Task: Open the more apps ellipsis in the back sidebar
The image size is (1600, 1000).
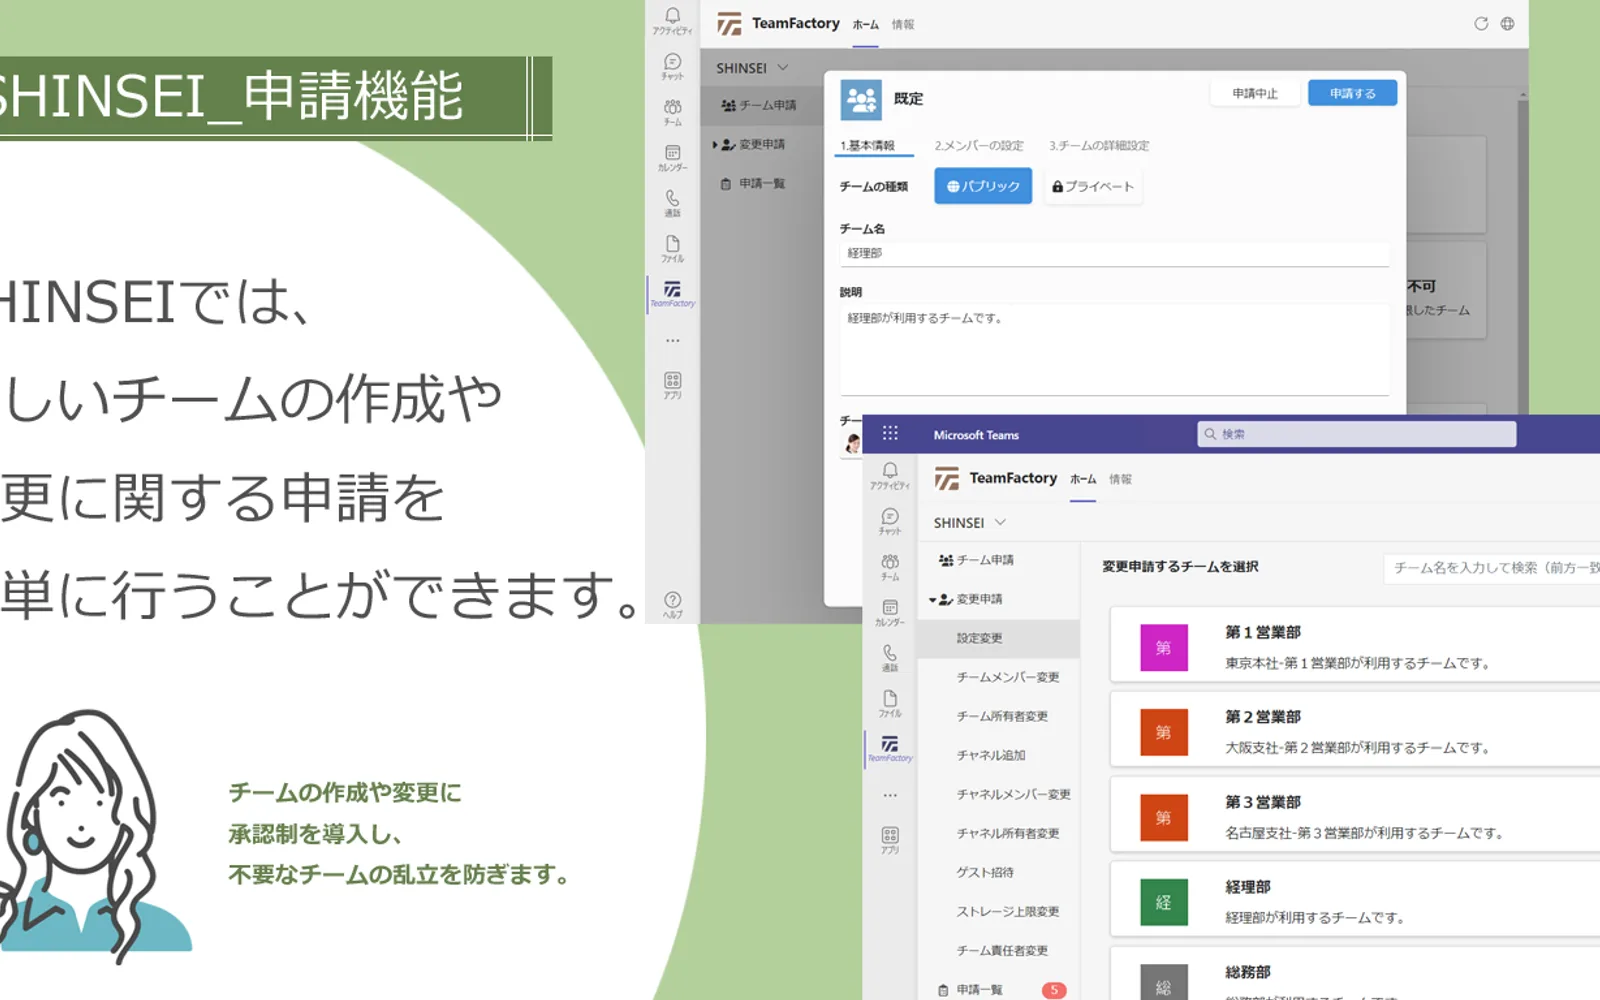Action: [x=672, y=341]
